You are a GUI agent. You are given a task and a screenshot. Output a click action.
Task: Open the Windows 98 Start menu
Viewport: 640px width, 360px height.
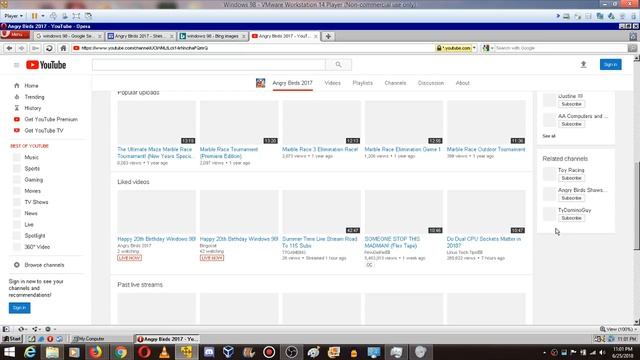(12, 339)
